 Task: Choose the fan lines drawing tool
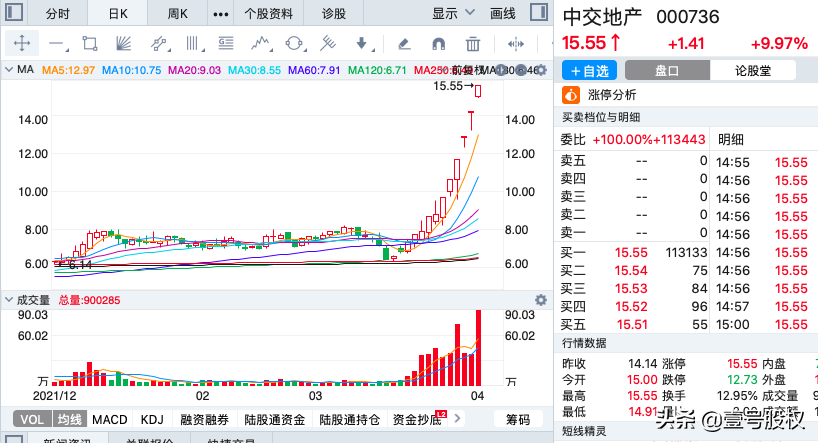point(124,44)
